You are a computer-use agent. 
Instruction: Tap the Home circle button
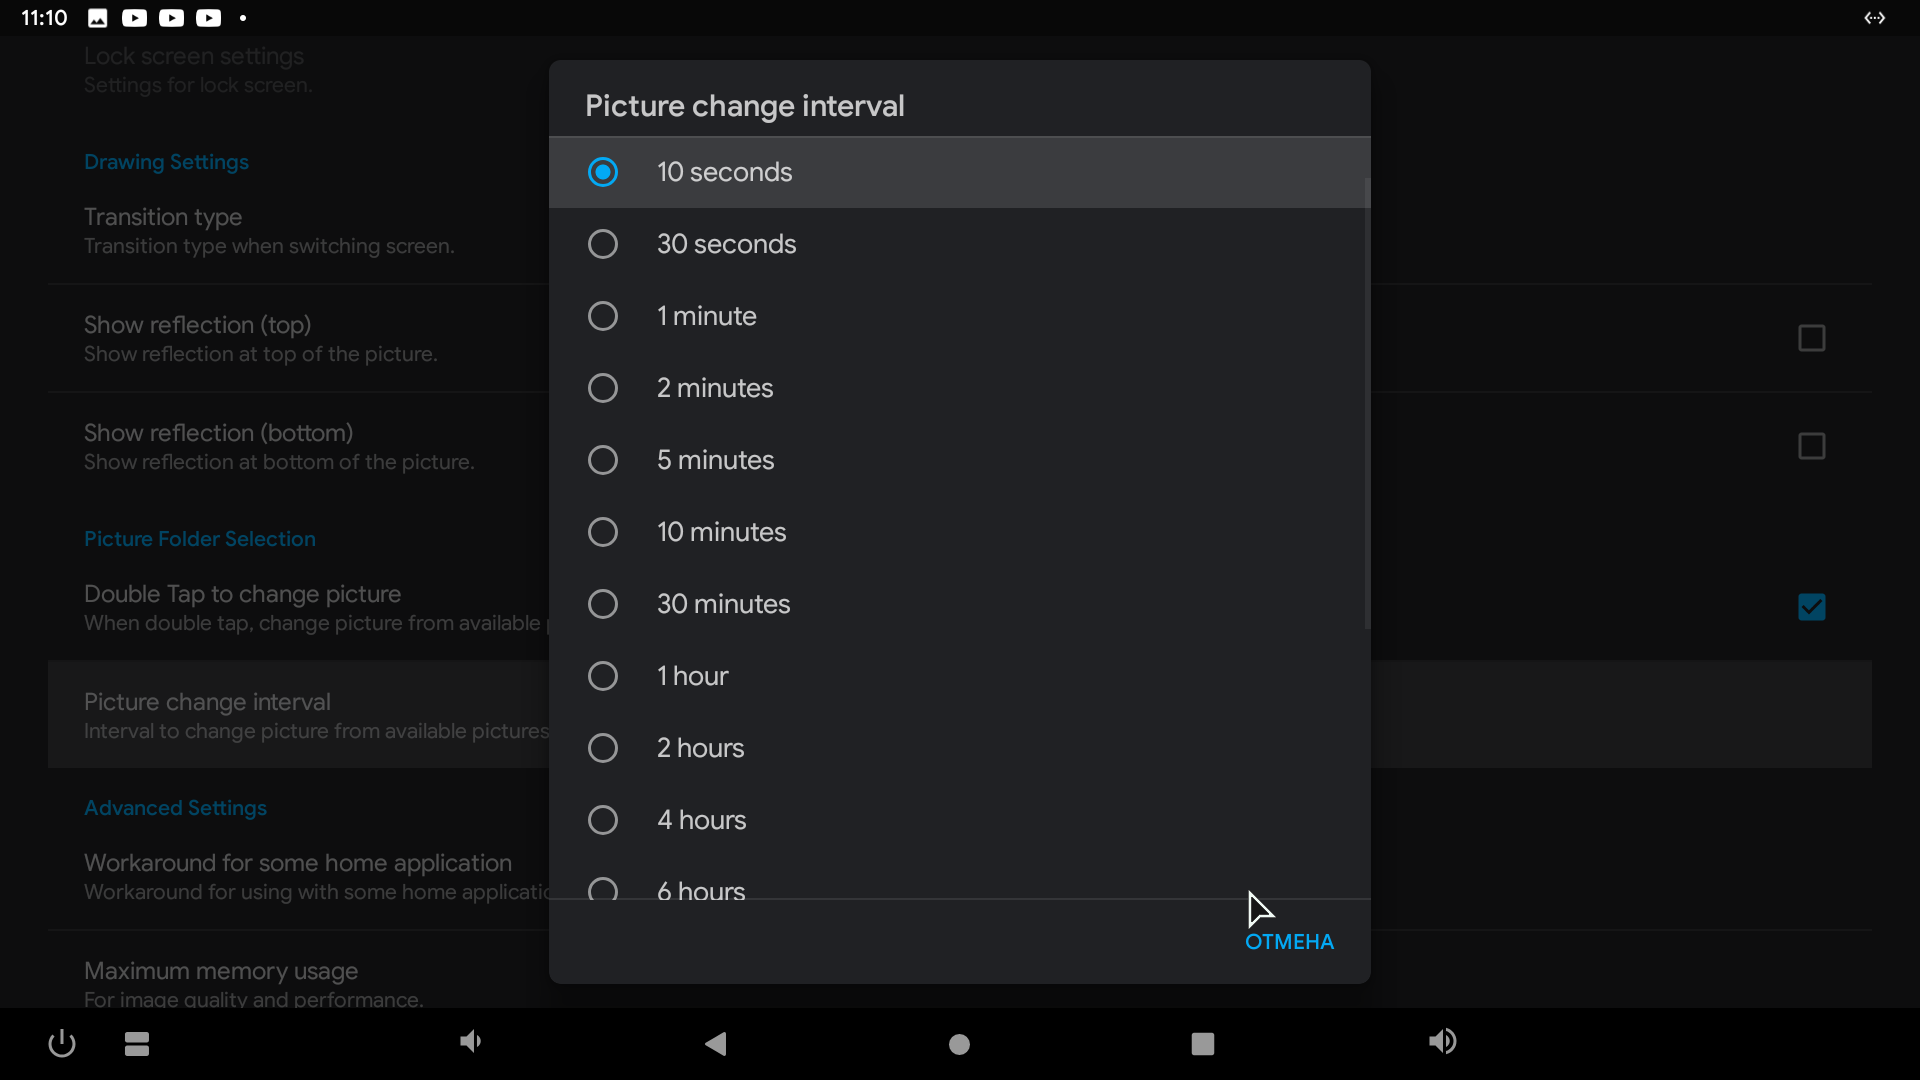pyautogui.click(x=959, y=1044)
